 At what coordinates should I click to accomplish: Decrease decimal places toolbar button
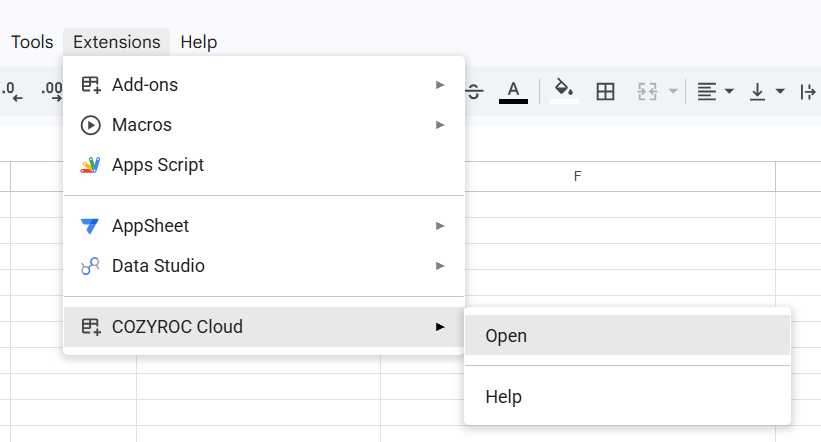pos(13,92)
